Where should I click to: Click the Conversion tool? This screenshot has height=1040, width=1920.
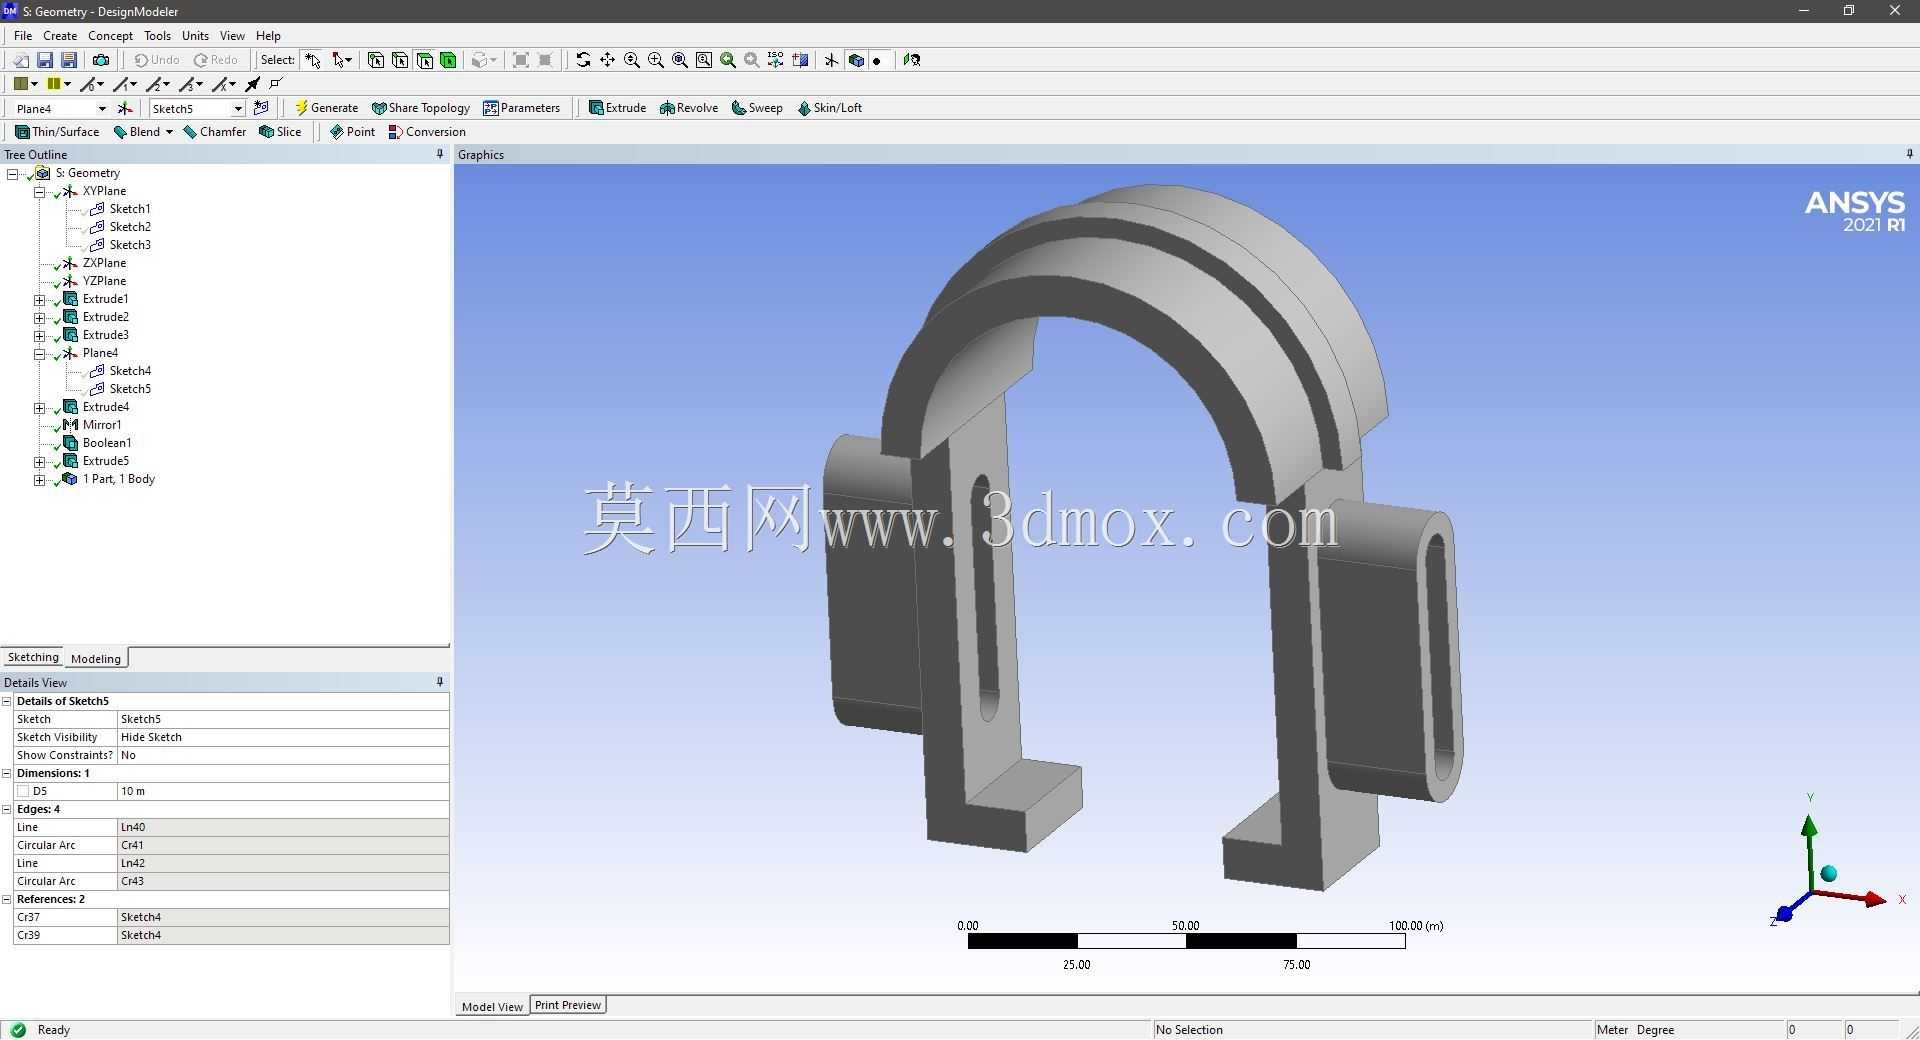(x=427, y=132)
